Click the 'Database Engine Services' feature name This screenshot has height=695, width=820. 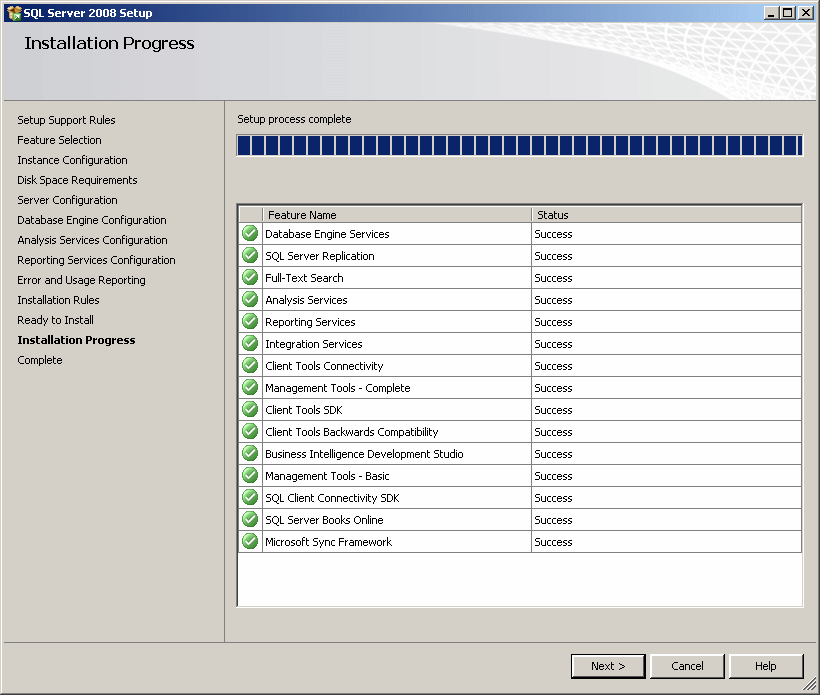click(x=327, y=234)
